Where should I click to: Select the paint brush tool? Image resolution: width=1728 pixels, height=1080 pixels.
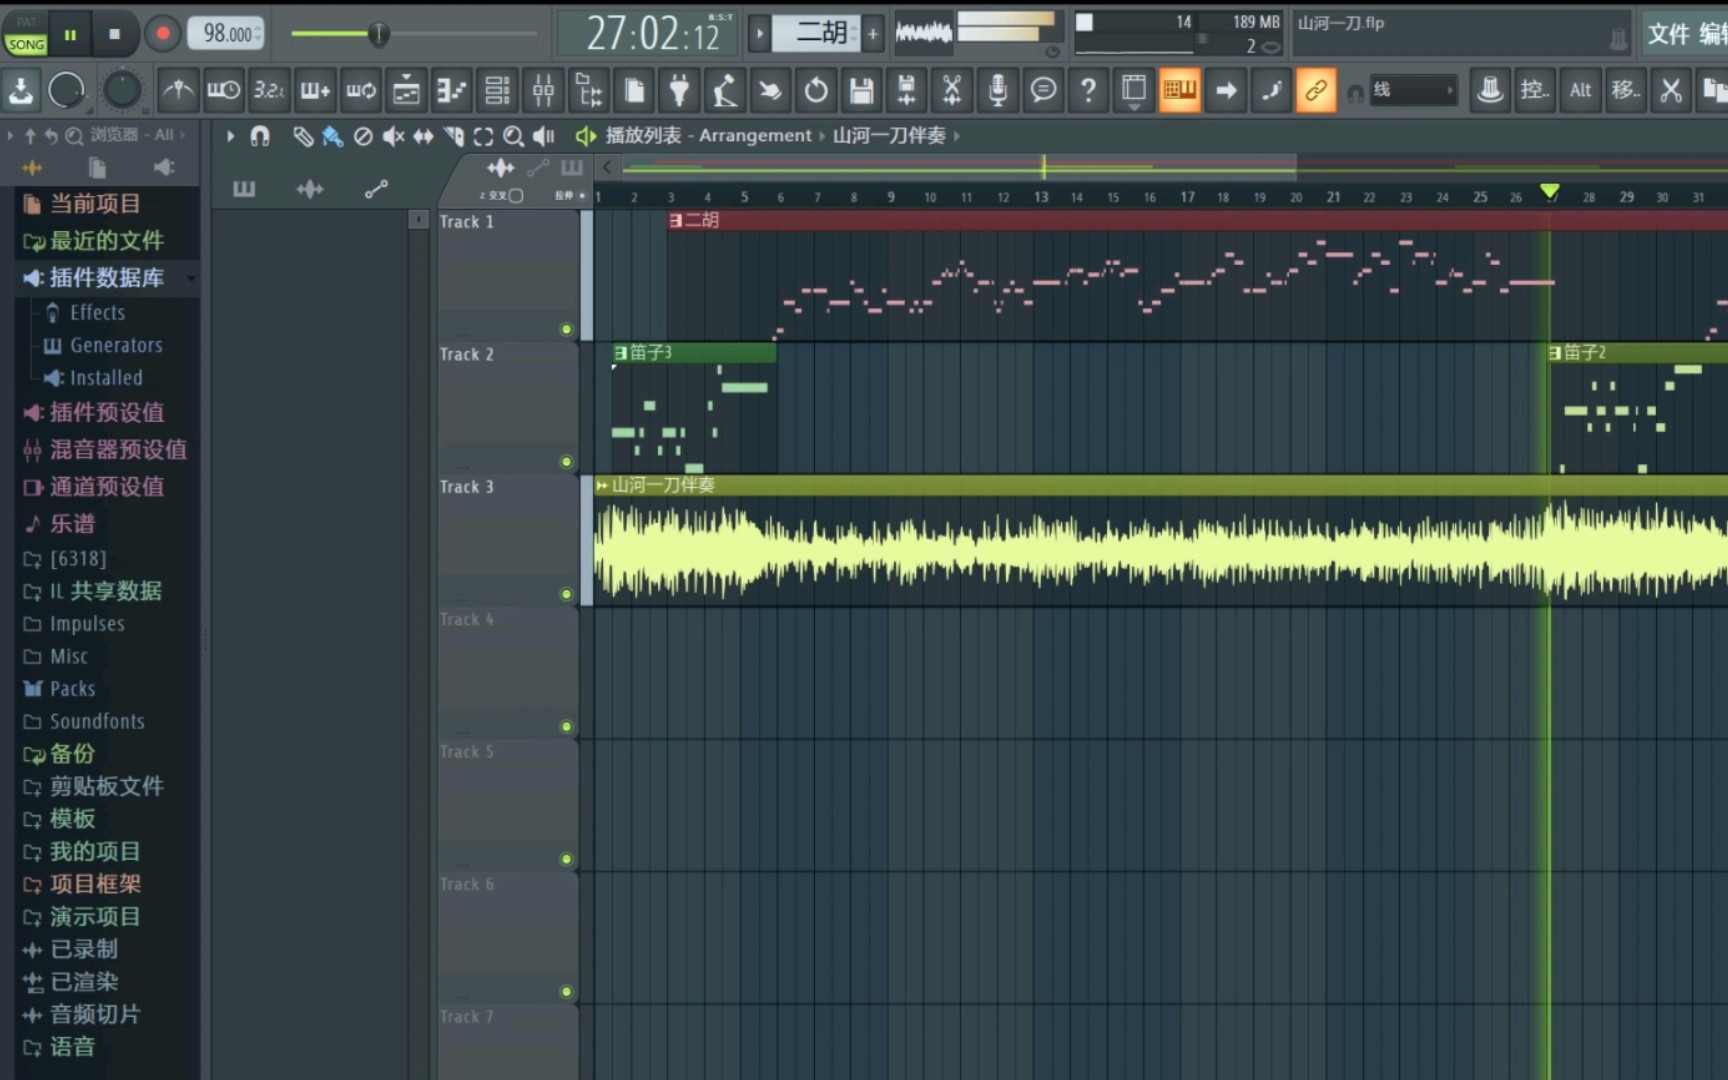332,136
